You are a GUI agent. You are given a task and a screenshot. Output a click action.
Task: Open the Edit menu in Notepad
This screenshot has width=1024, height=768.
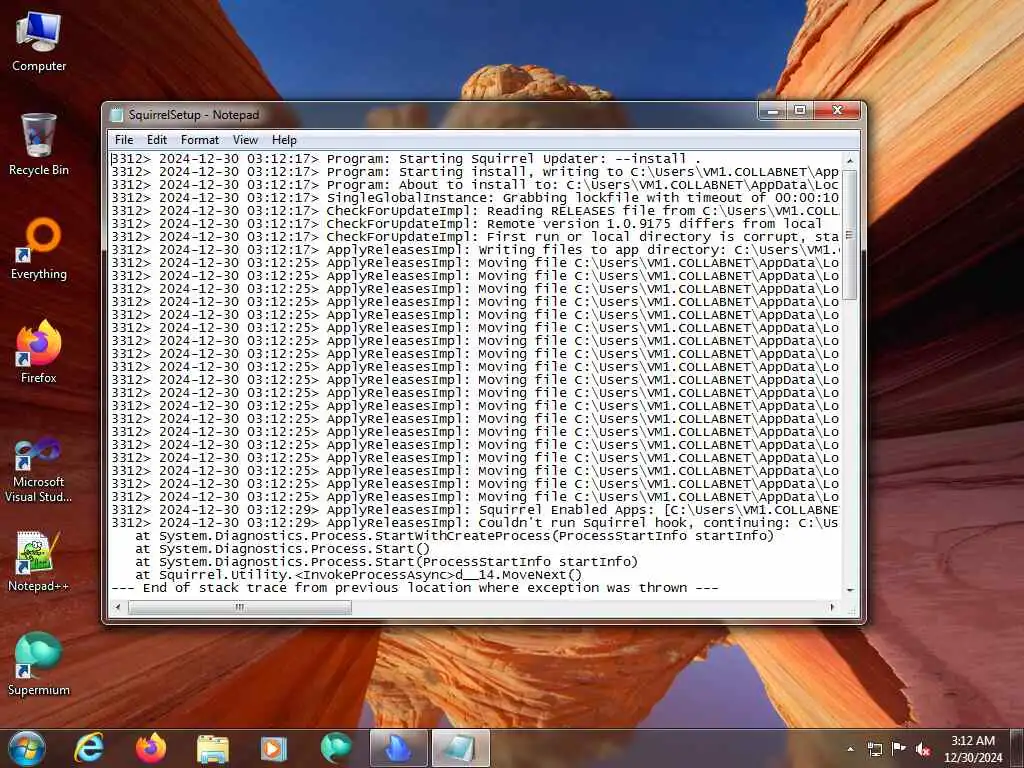point(157,140)
